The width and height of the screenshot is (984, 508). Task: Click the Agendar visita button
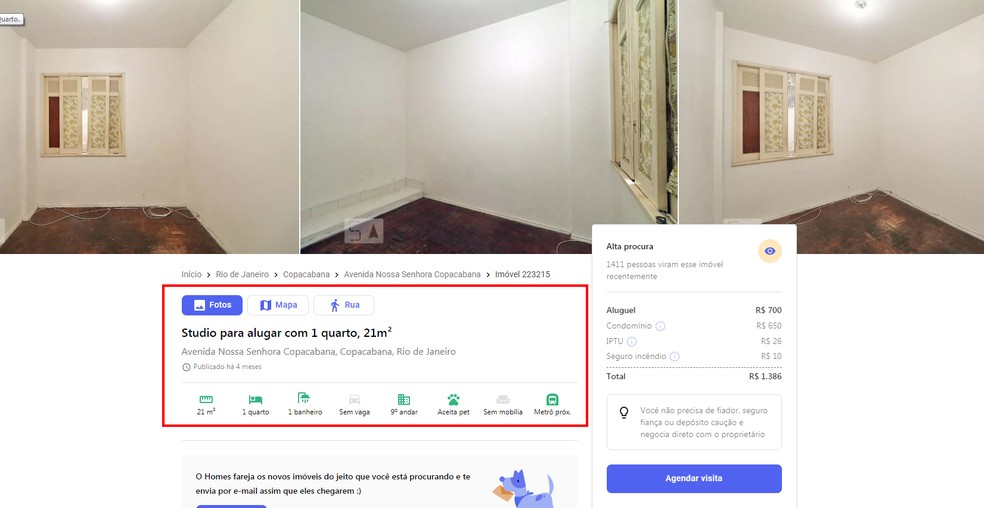(x=694, y=478)
